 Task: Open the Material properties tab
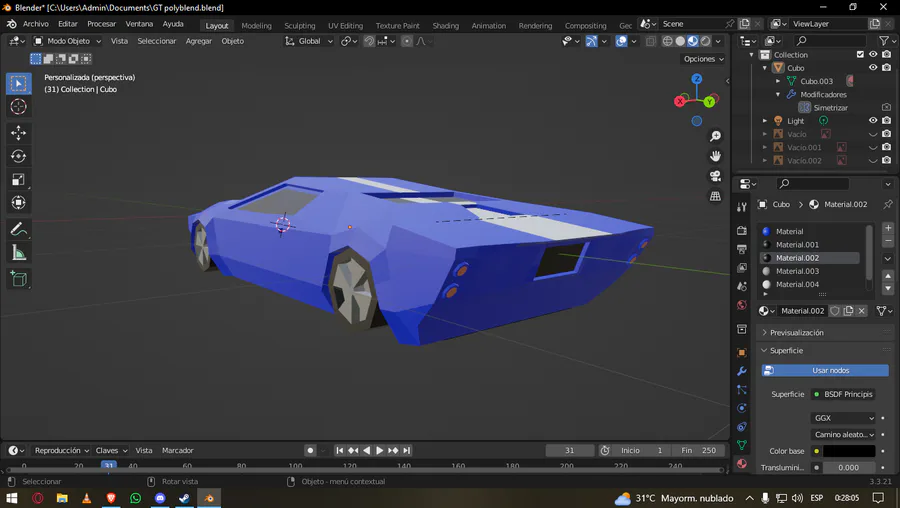click(x=742, y=464)
